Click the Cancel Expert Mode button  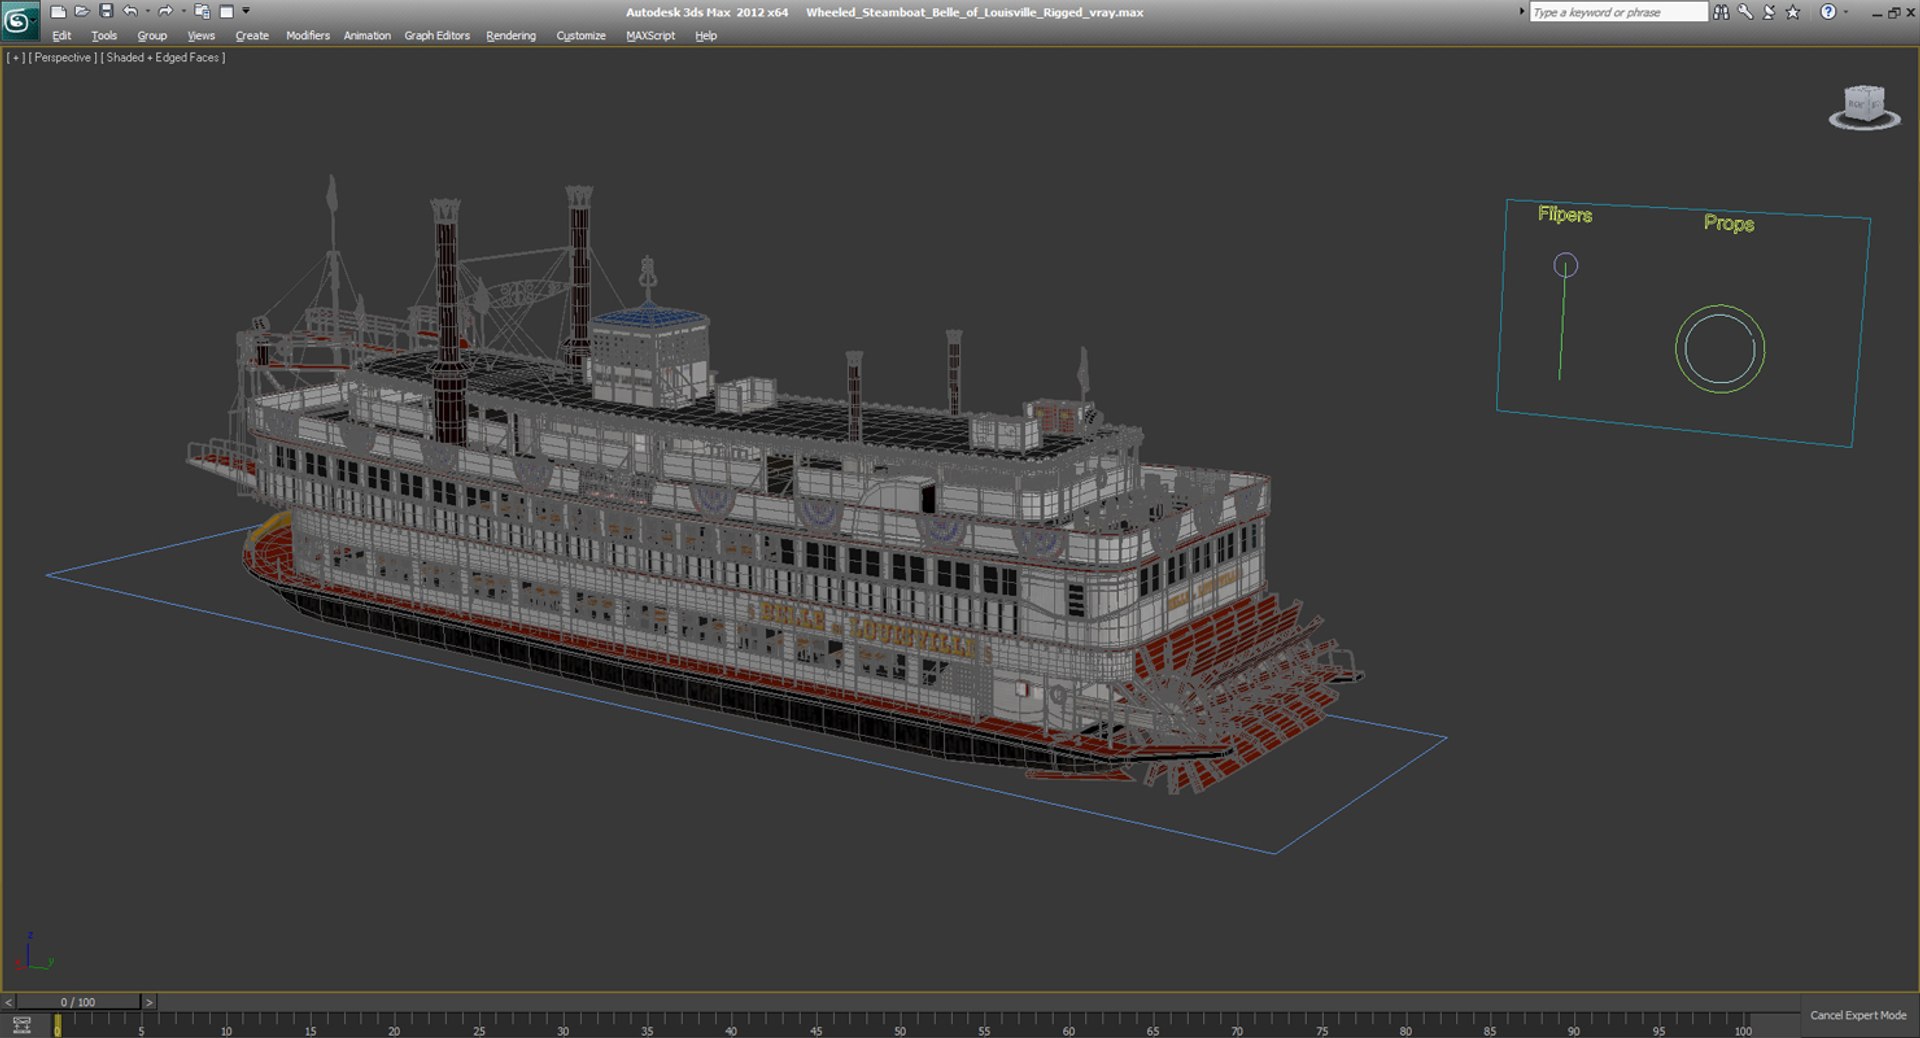(1858, 1015)
